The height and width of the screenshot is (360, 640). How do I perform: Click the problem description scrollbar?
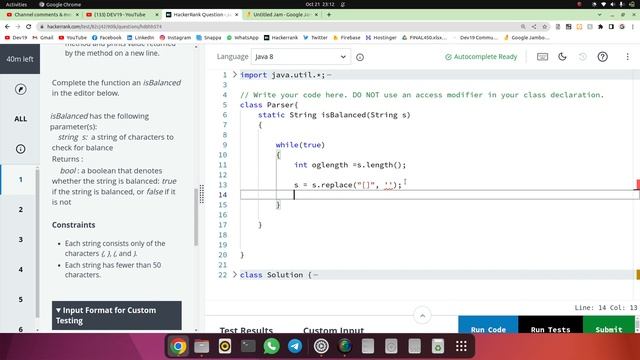tap(196, 216)
